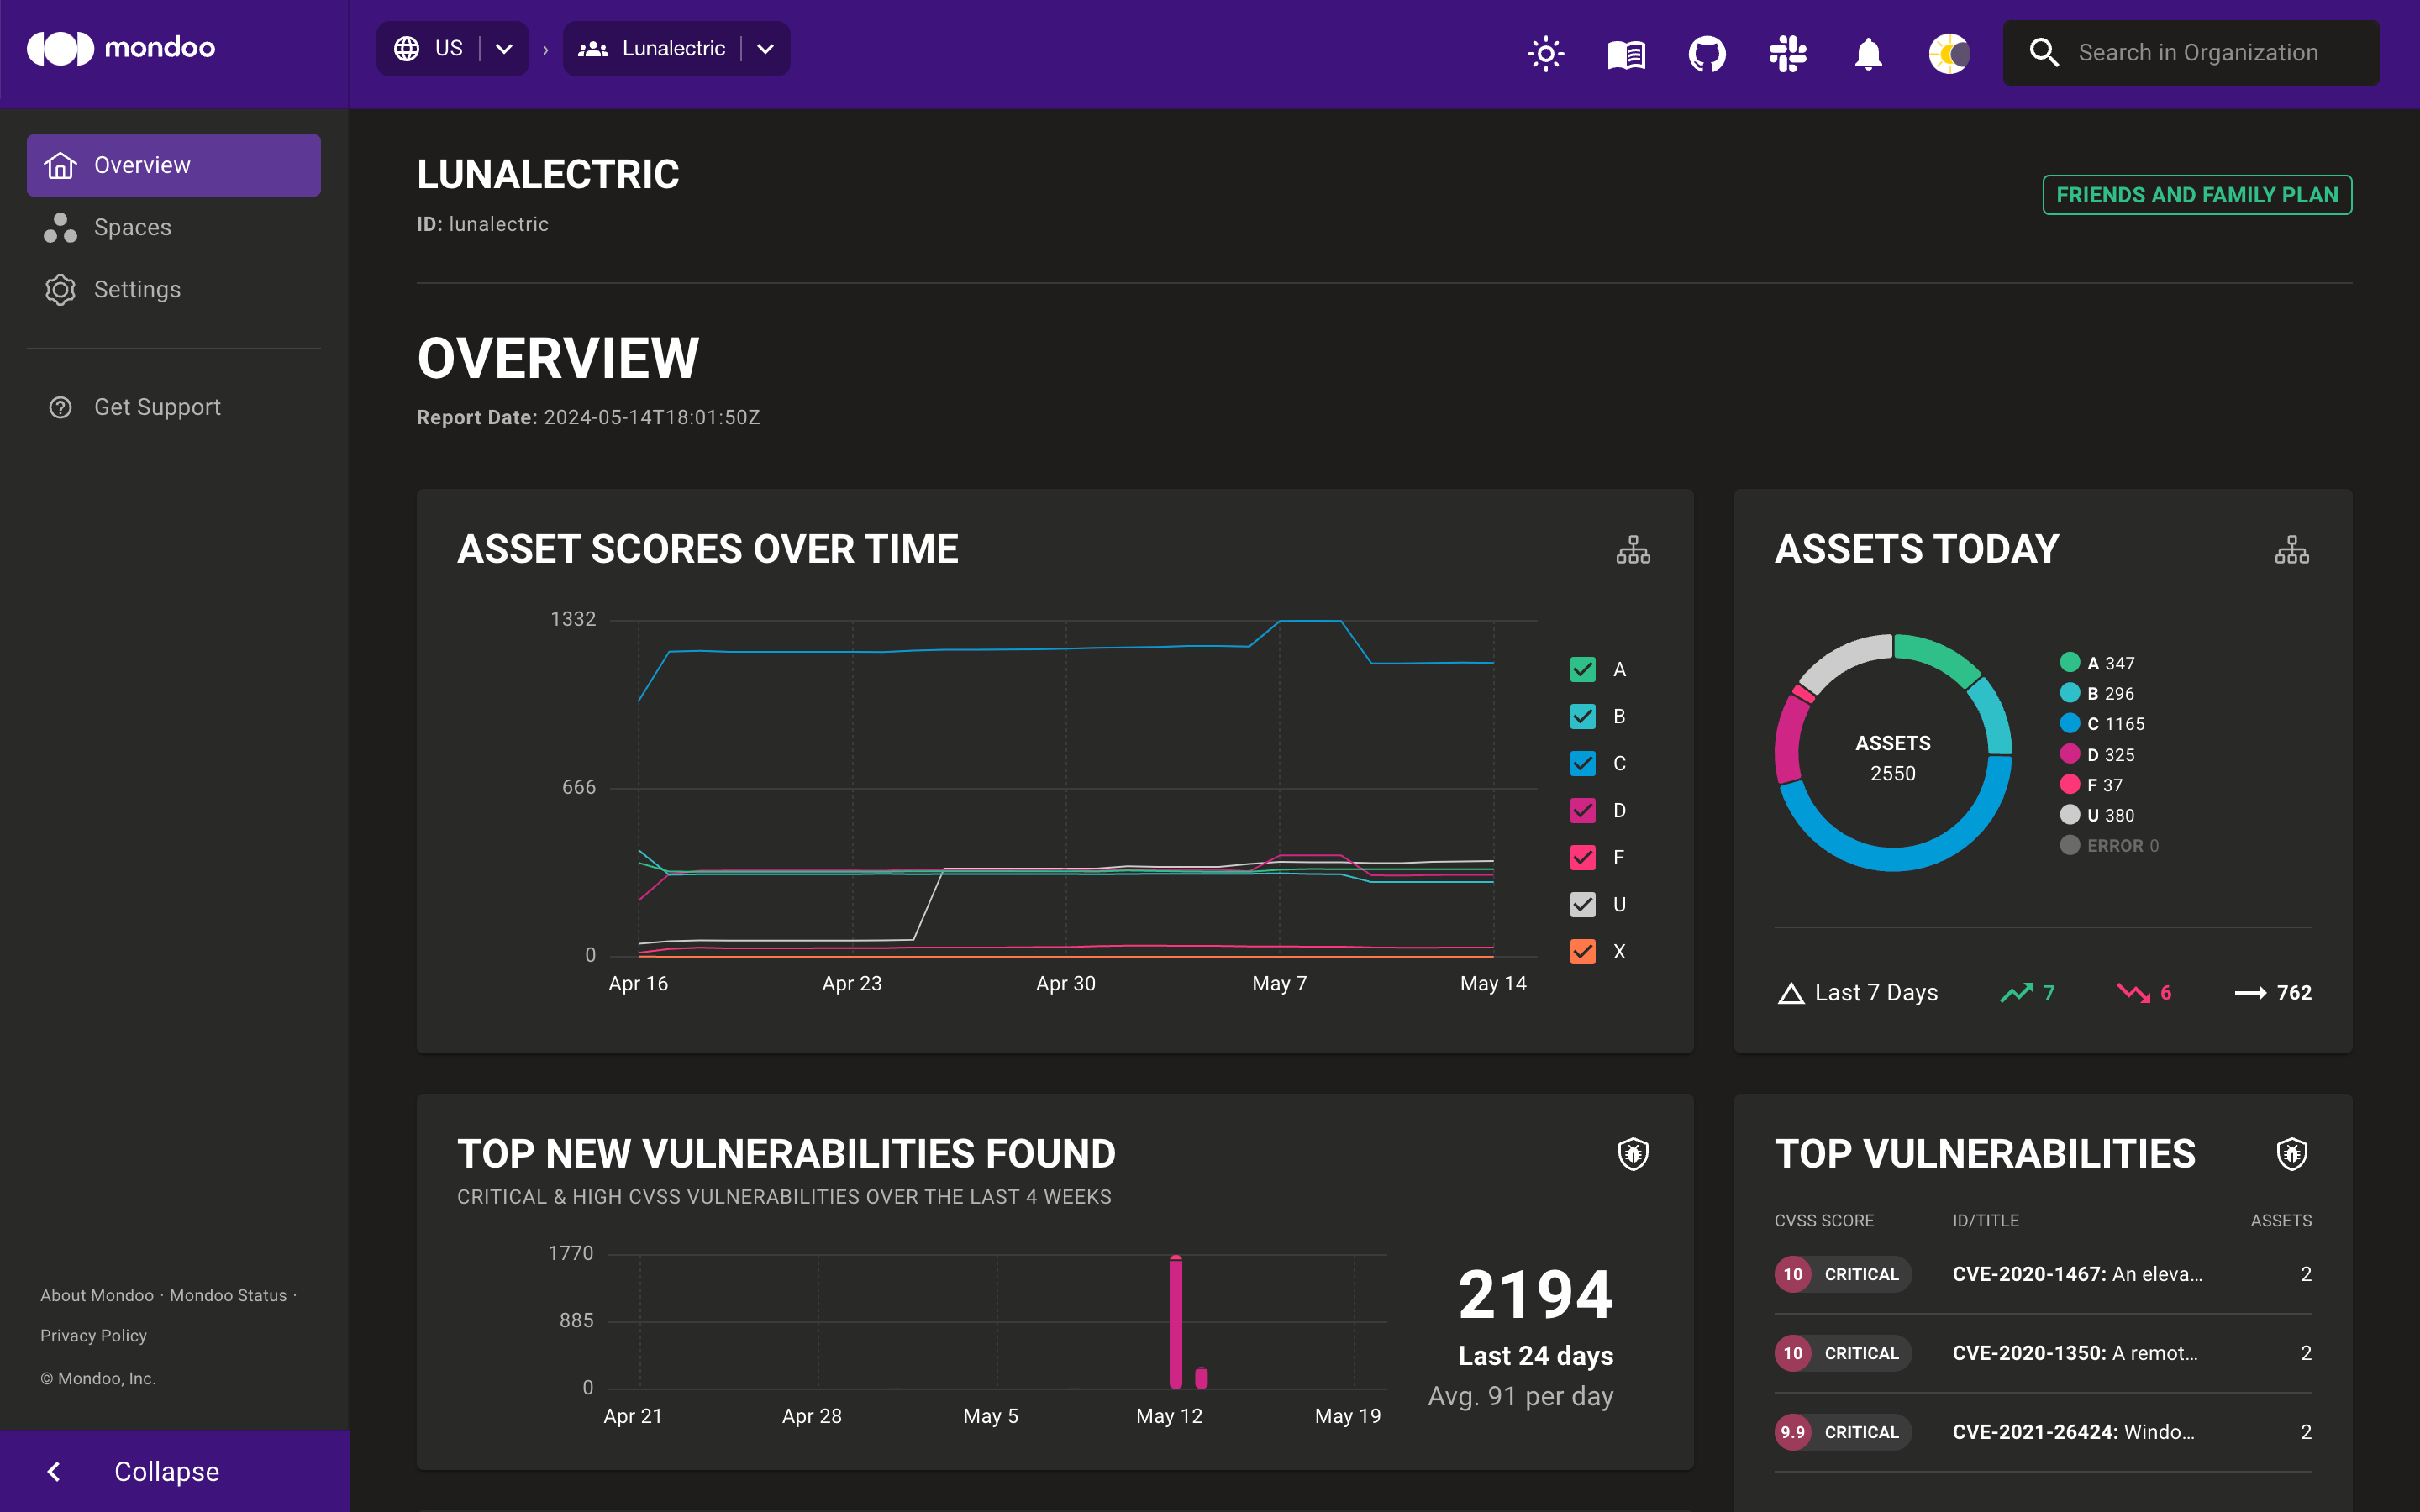The height and width of the screenshot is (1512, 2420).
Task: Uncheck score X in chart legend
Action: point(1583,951)
